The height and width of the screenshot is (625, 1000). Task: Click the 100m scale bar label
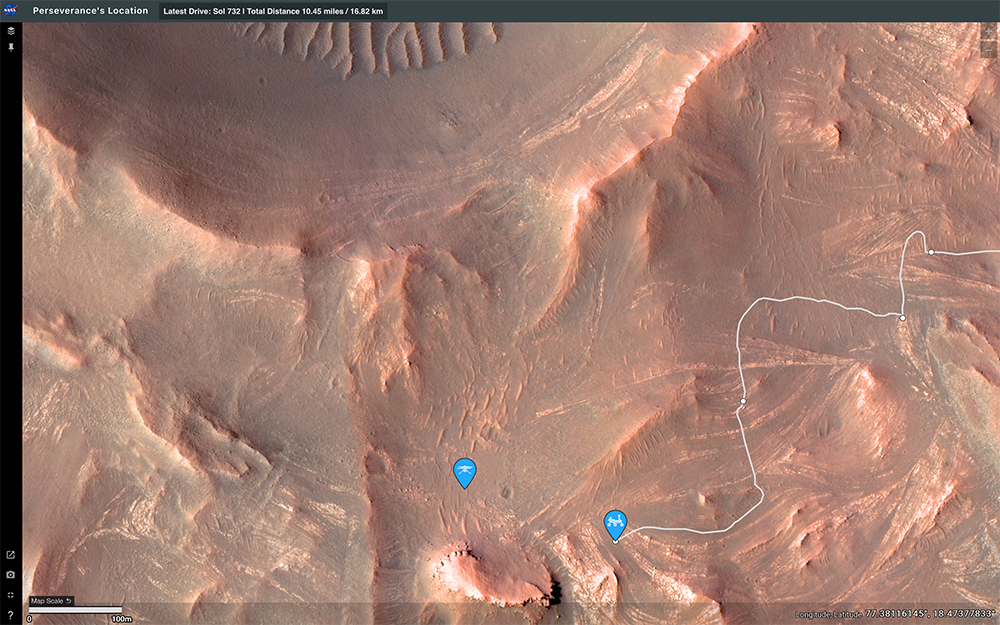122,619
